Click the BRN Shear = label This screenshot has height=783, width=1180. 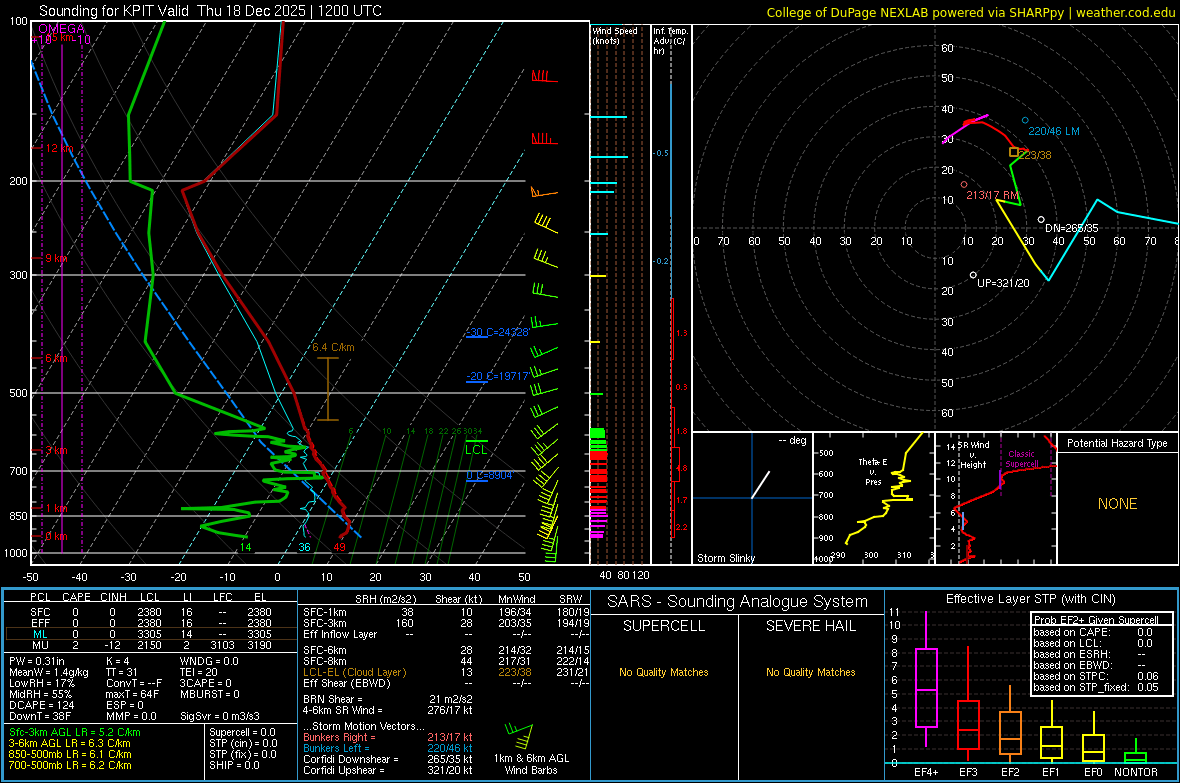[x=333, y=699]
